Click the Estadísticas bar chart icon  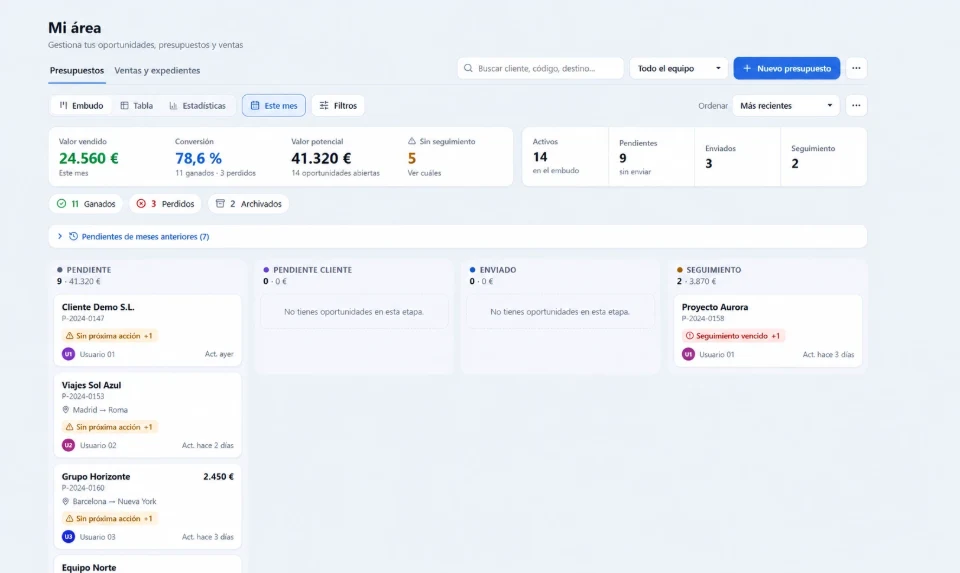coord(173,105)
